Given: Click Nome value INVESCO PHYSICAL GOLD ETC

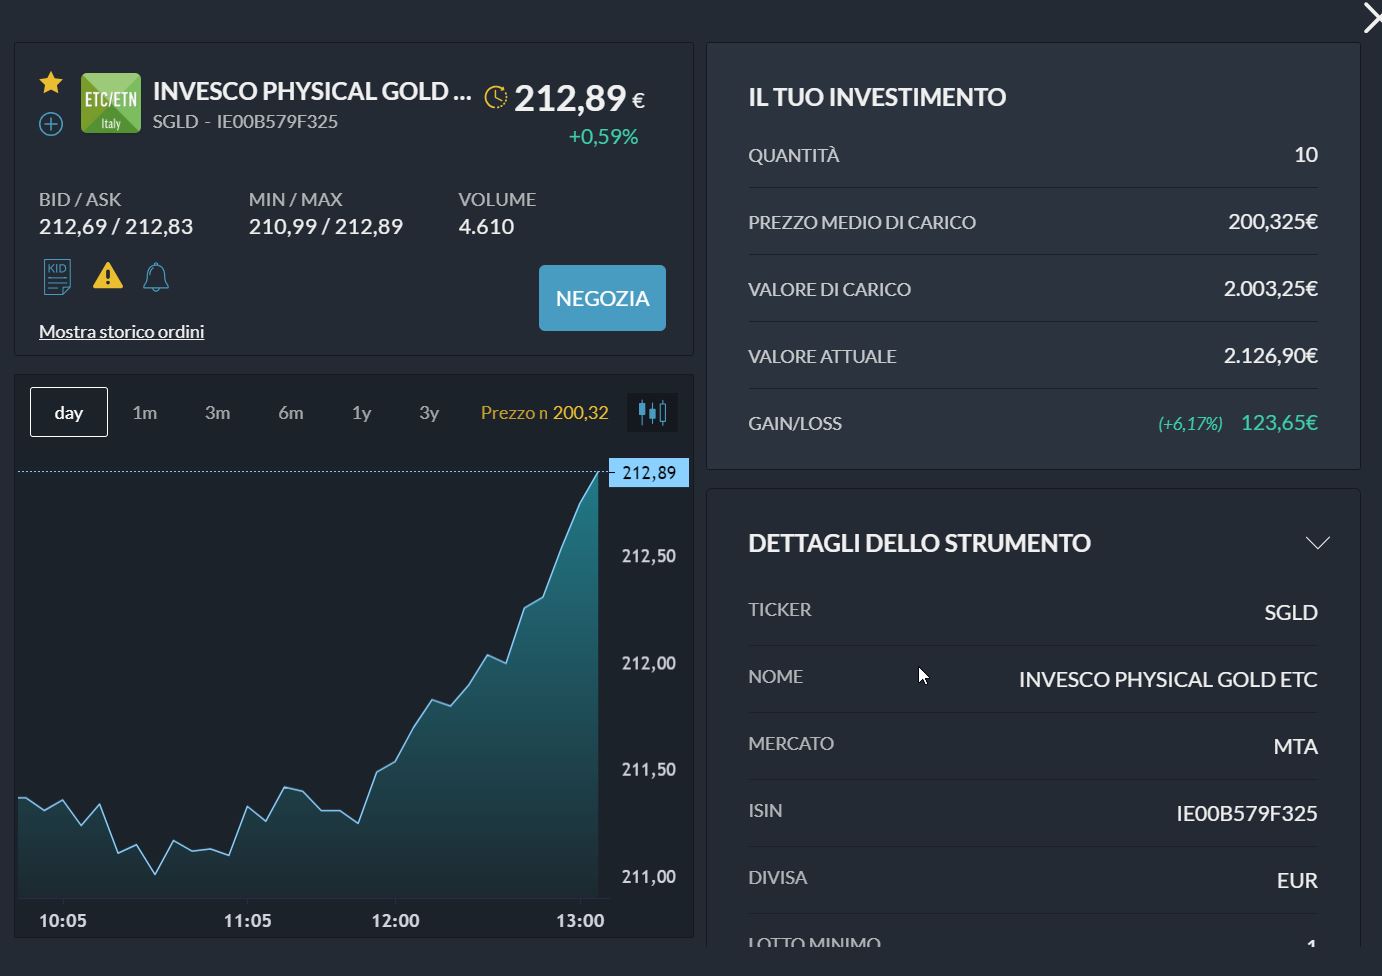Looking at the screenshot, I should (1167, 679).
